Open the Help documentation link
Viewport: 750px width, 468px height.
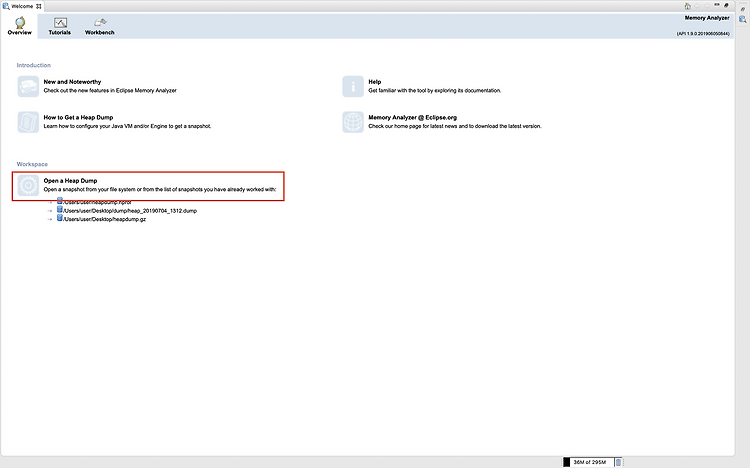(375, 82)
